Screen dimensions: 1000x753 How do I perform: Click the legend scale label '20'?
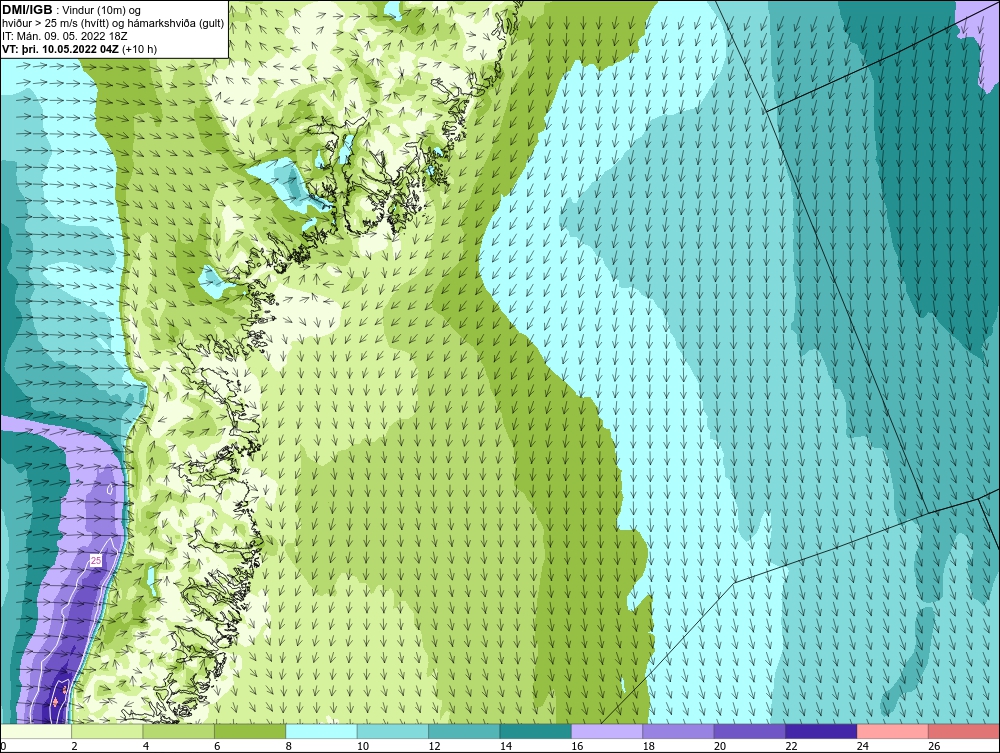tap(720, 746)
